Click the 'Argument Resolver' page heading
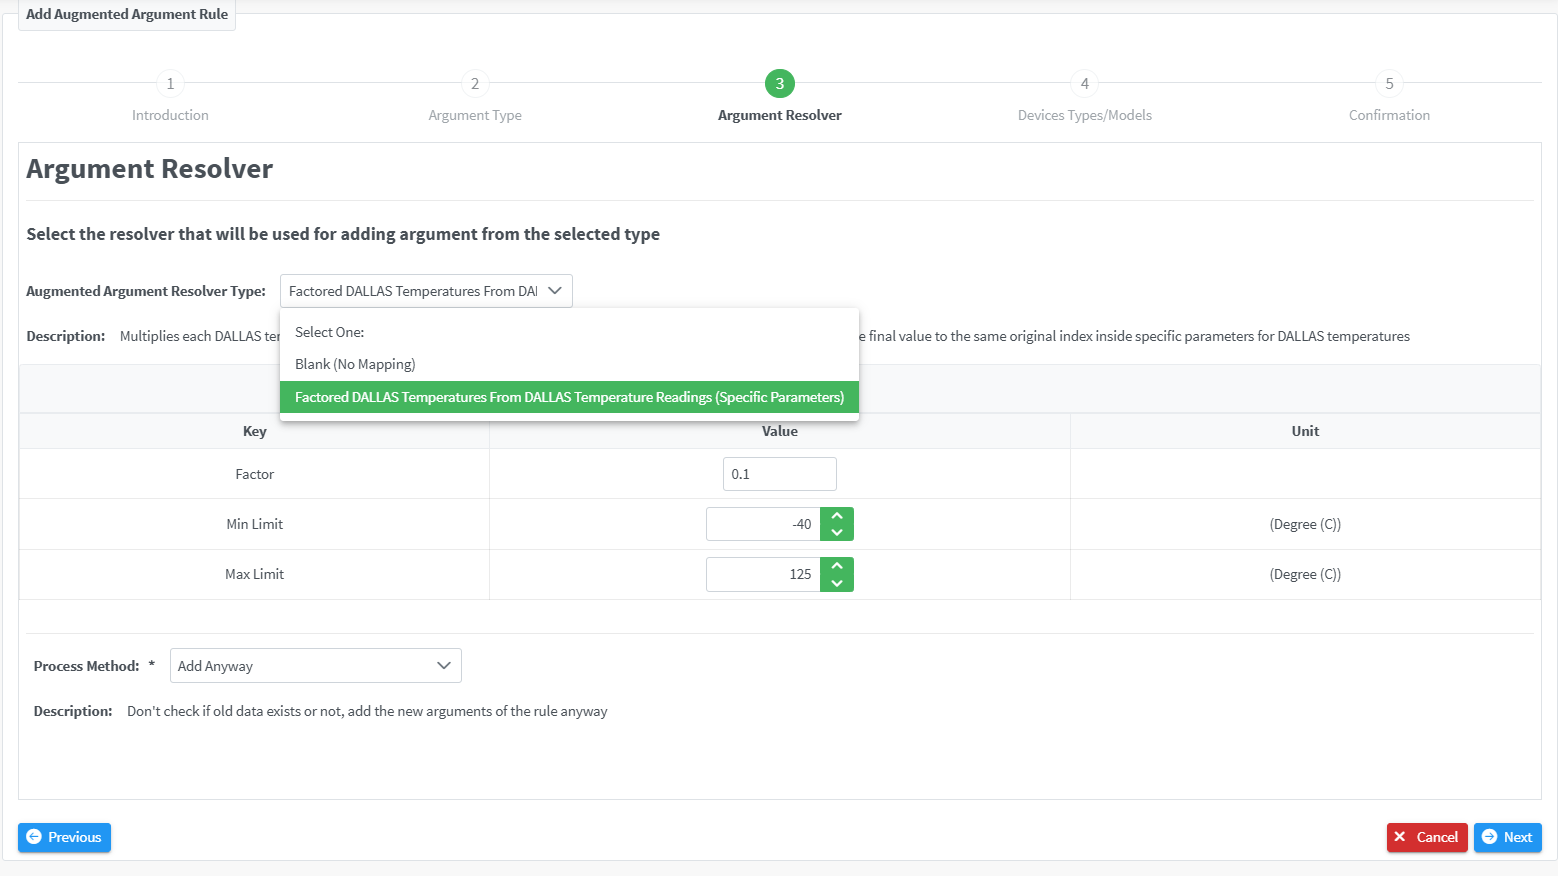1558x876 pixels. [150, 169]
